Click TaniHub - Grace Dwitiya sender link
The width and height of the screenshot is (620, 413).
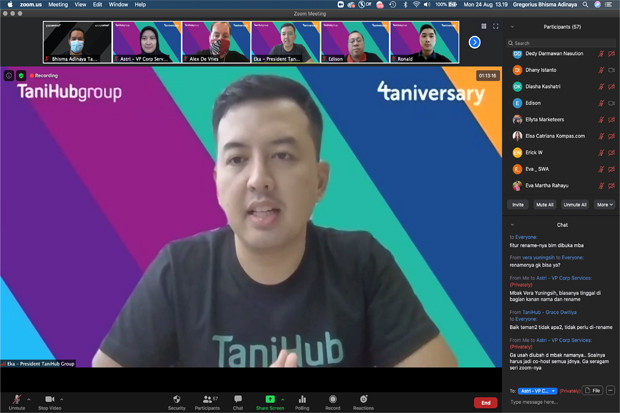point(549,312)
